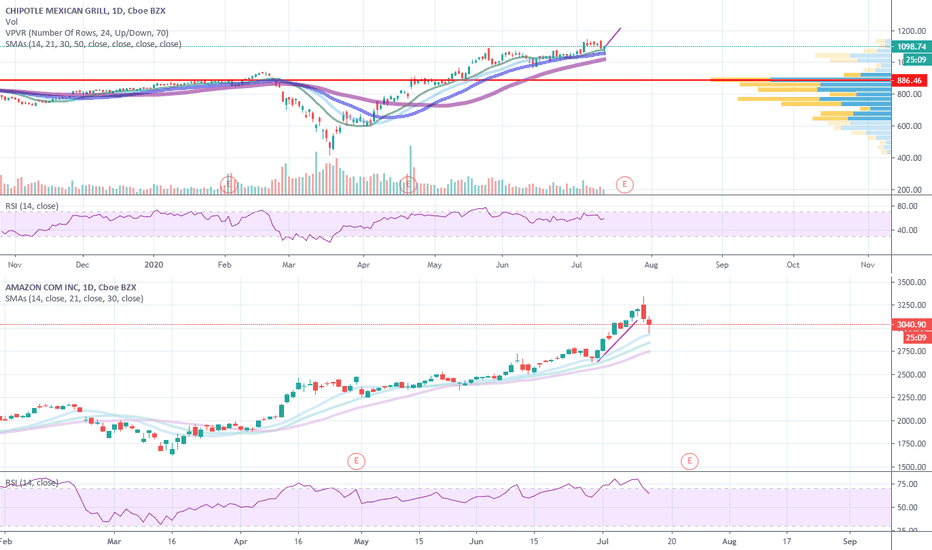Click the 50.00 level on Amazon RSI axis
Screen dimensions: 932x550
[x=908, y=508]
